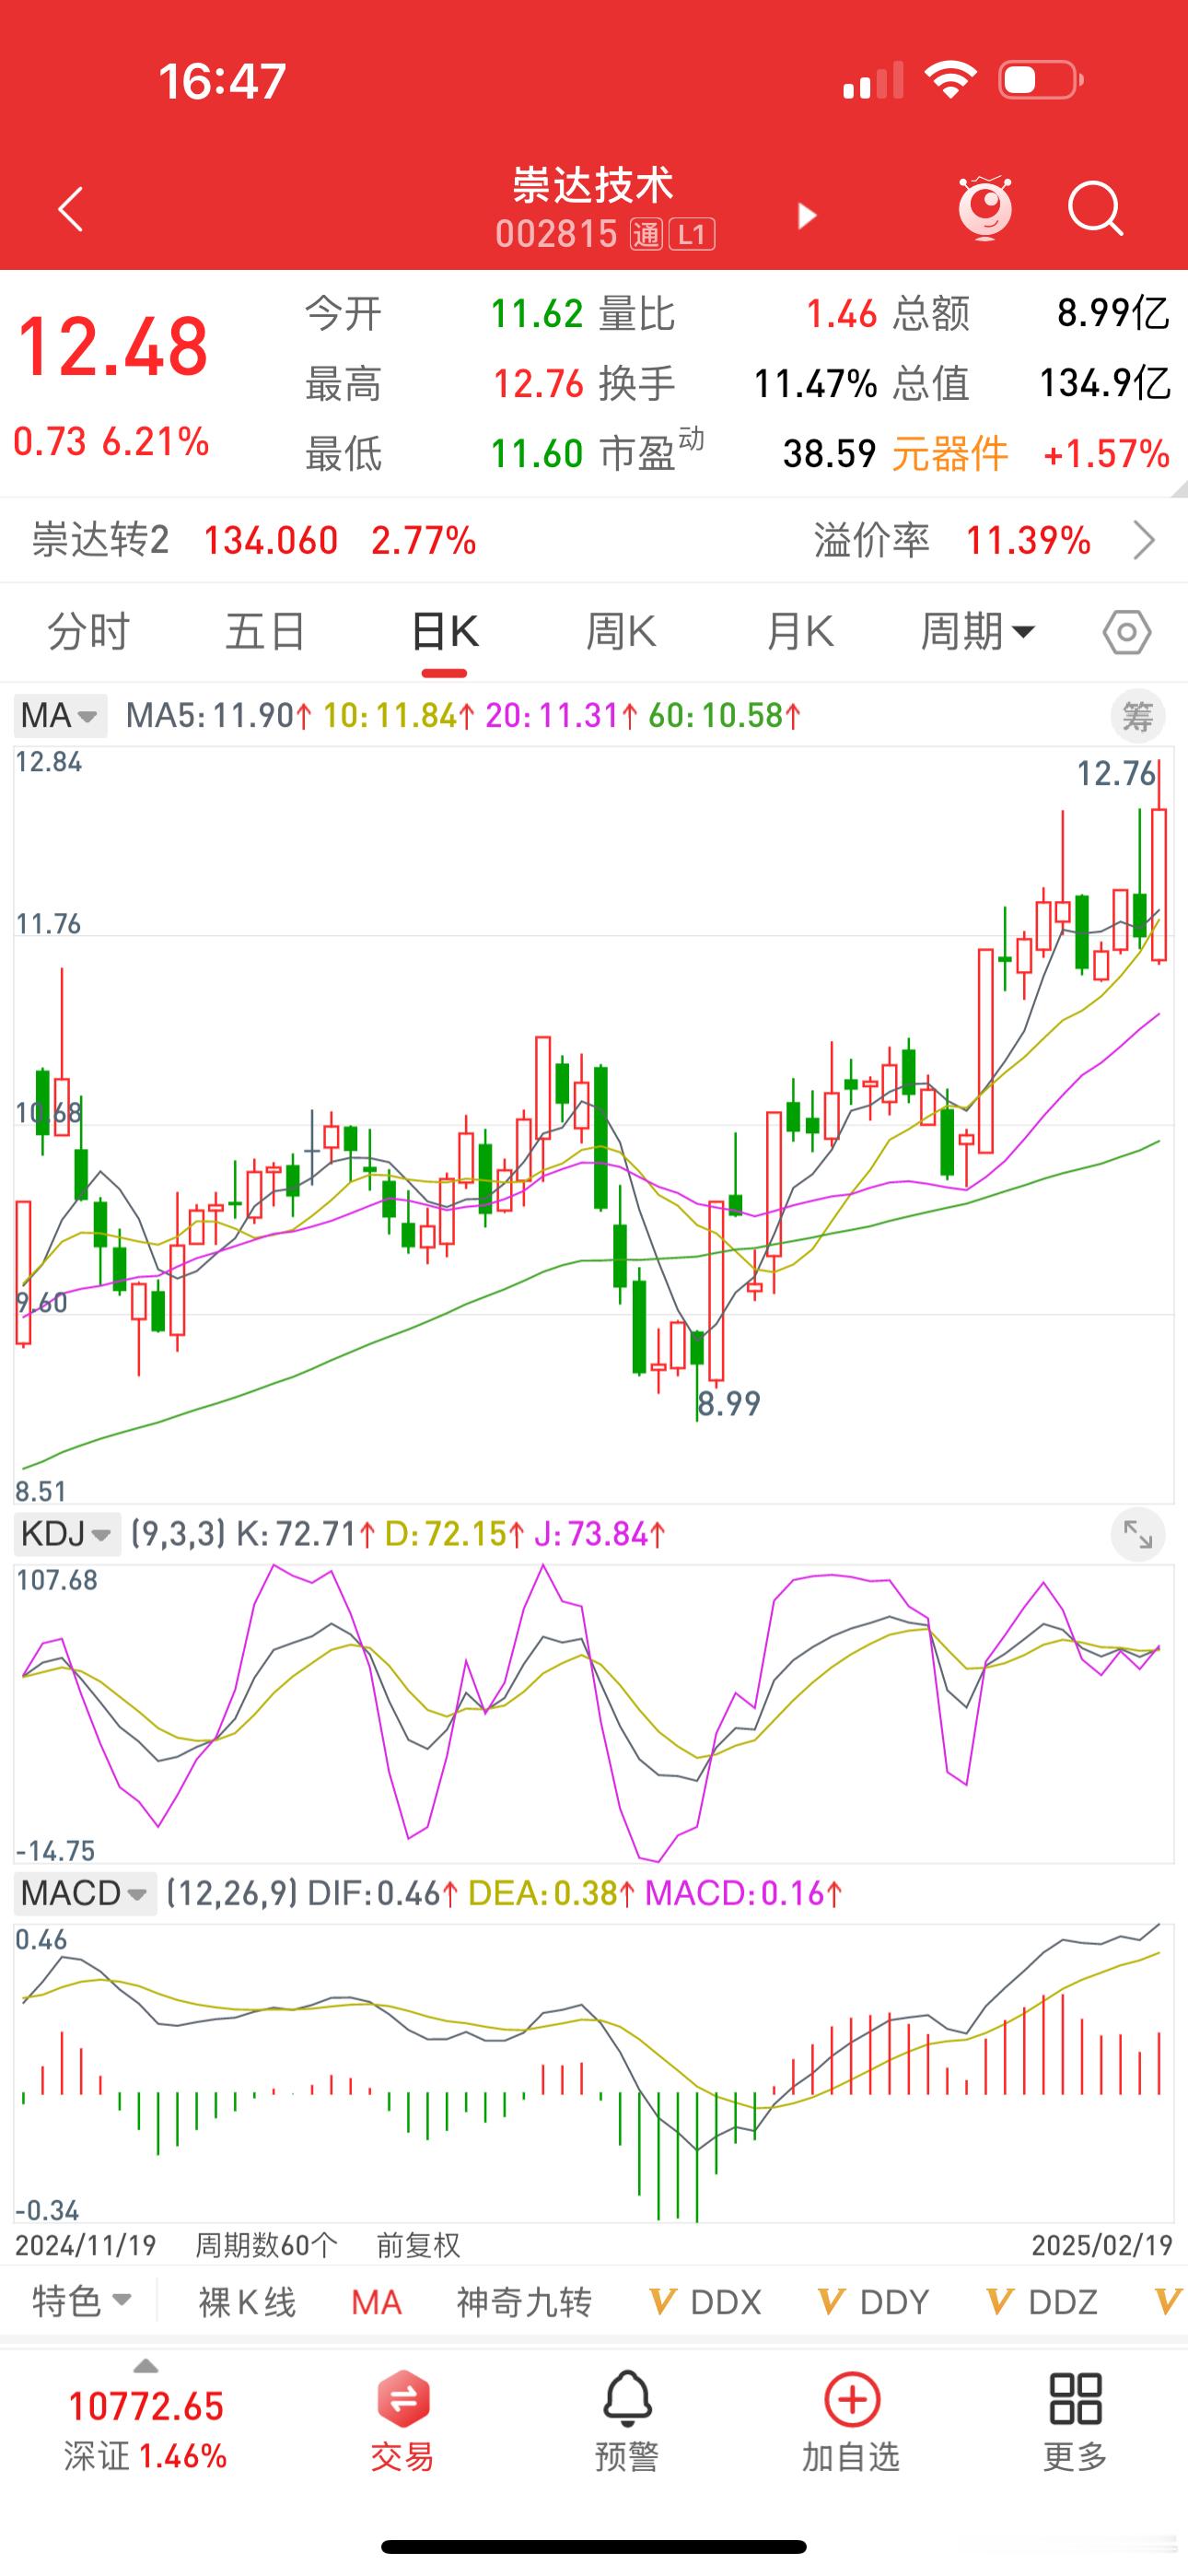Tap the 总值 134.9亿 value
Screen dimensions: 1188x2576
[1104, 384]
